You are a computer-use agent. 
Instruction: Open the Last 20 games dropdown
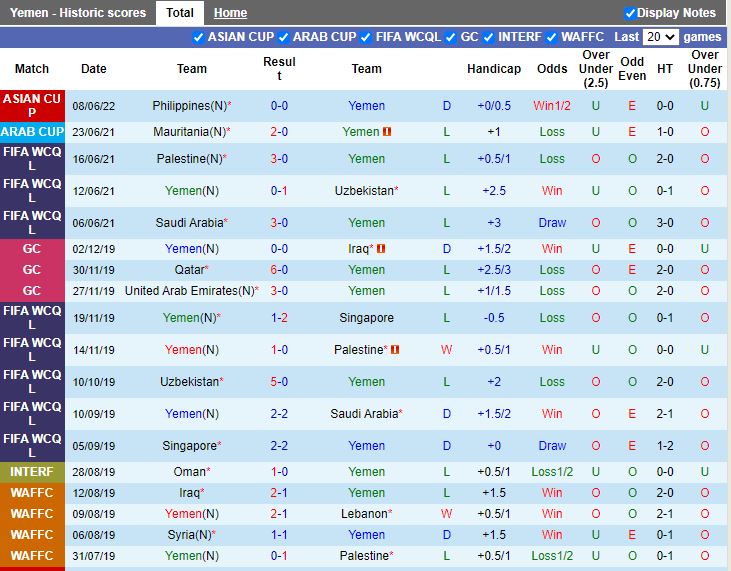[x=660, y=37]
